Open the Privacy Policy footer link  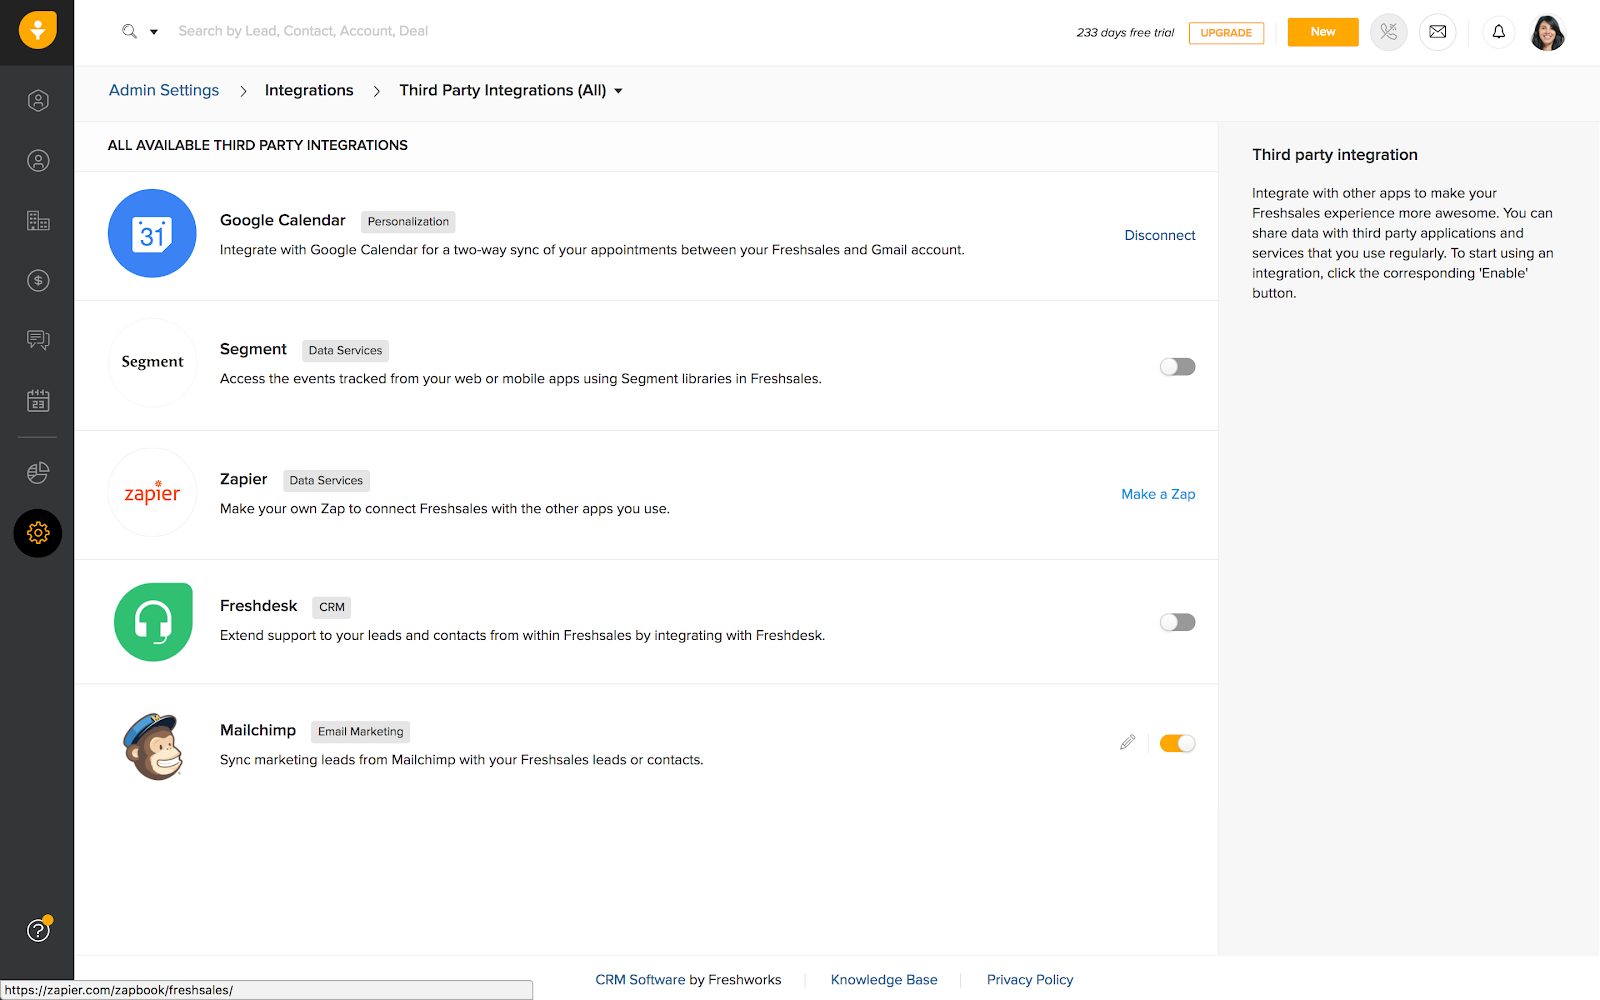coord(1030,980)
